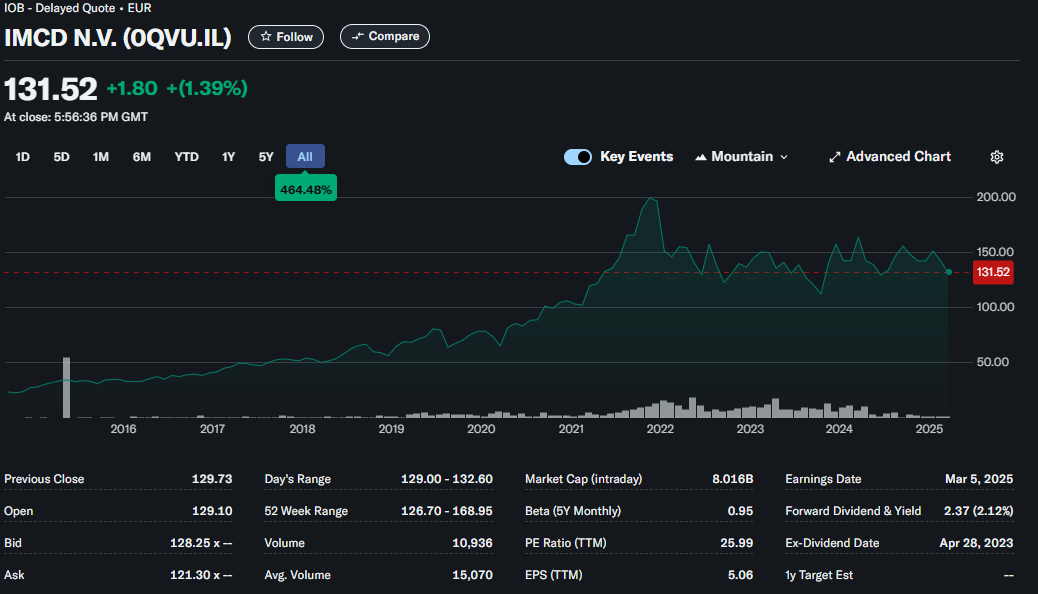Screen dimensions: 1038x594
Task: Click 52 Week Range value 126.70 - 168.95
Action: [447, 511]
